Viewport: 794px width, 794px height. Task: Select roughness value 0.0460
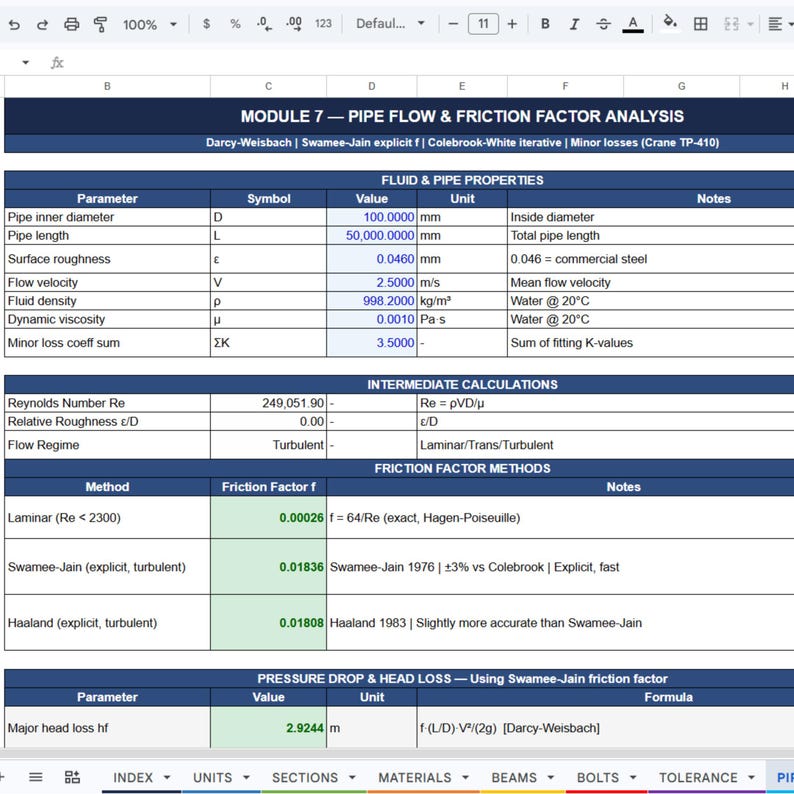click(x=372, y=259)
